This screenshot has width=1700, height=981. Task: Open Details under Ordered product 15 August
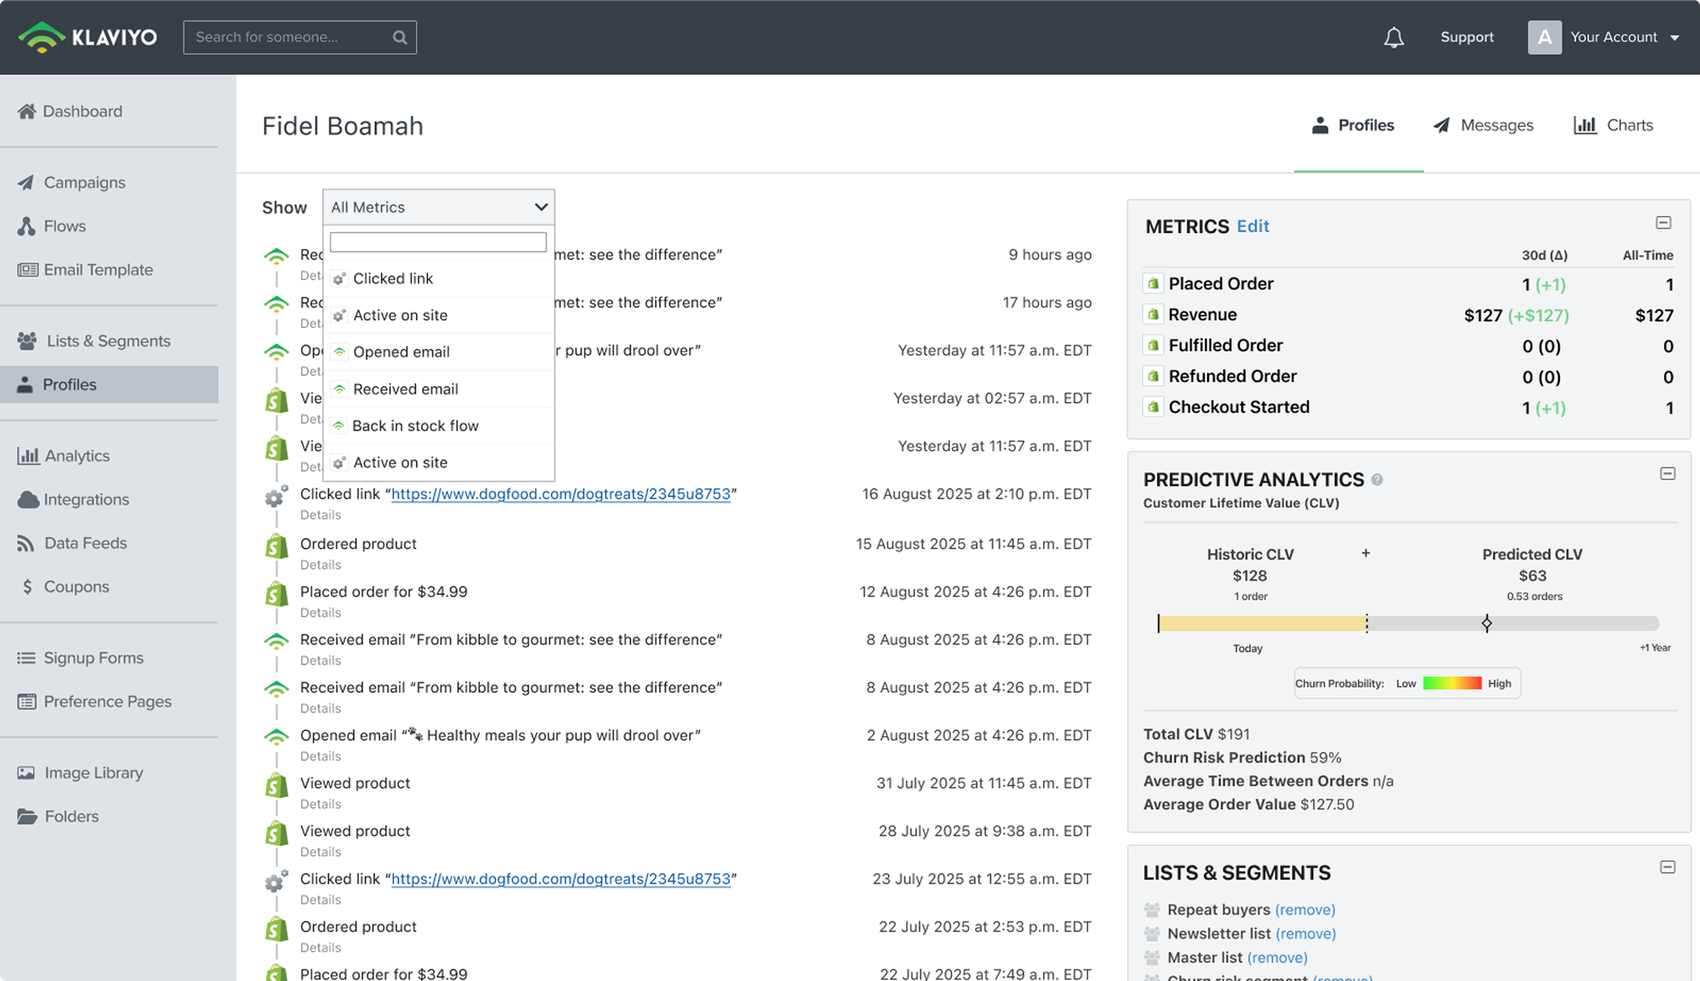pyautogui.click(x=320, y=565)
